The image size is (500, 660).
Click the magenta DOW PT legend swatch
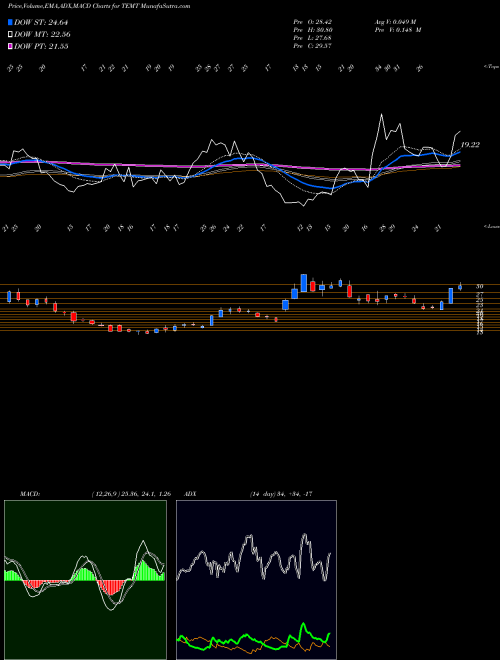coord(11,46)
